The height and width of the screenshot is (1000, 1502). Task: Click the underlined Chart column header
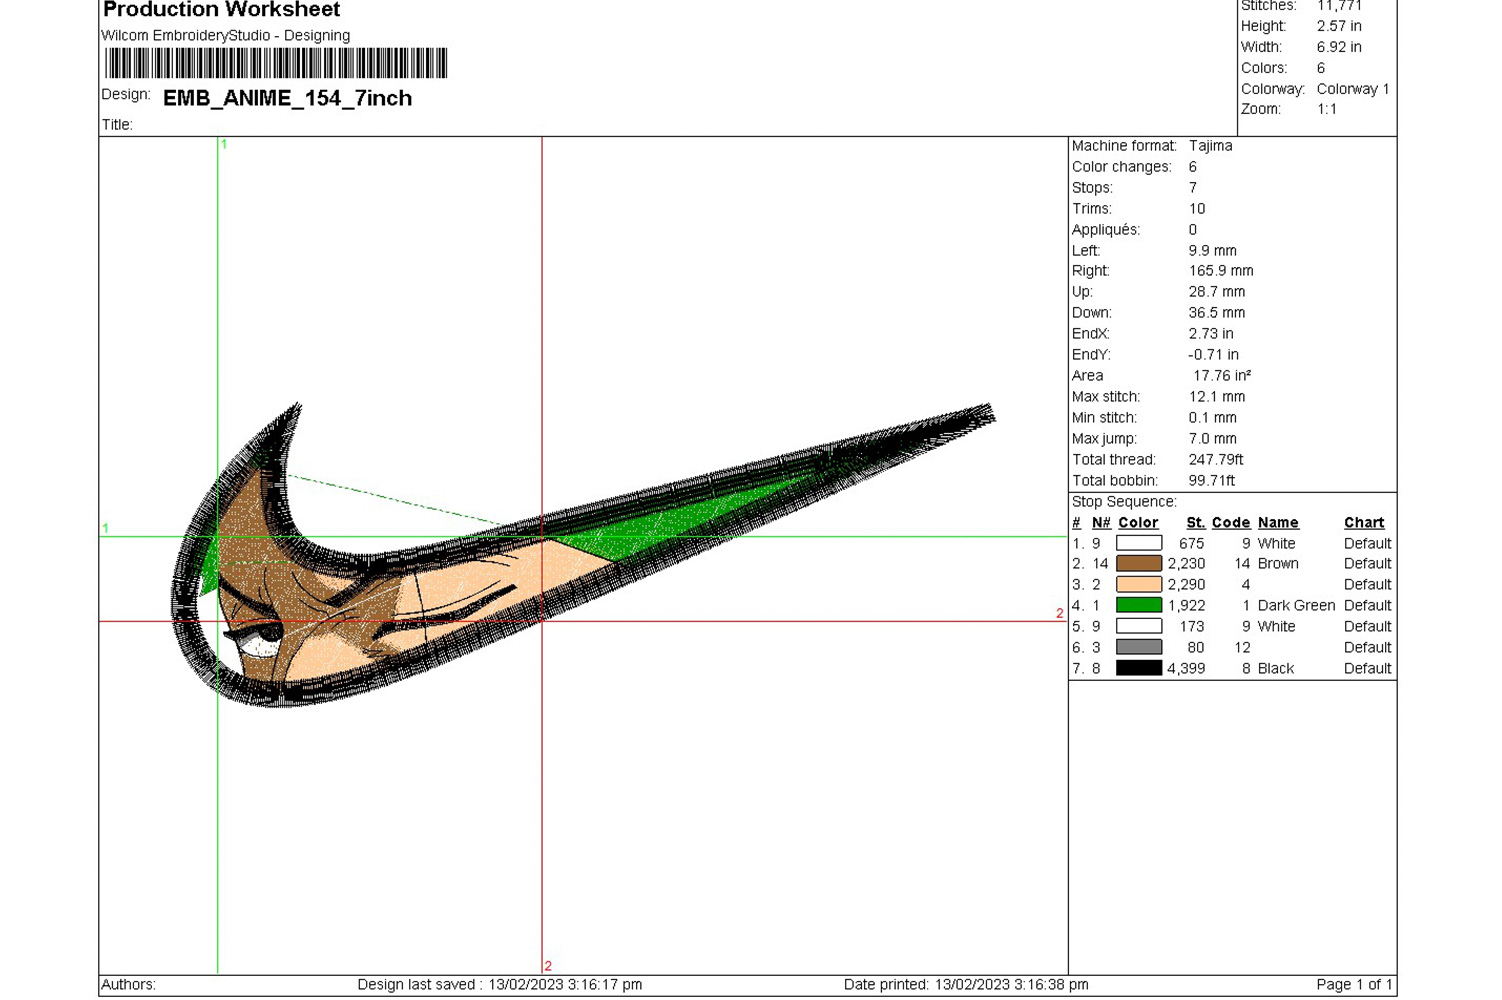(x=1363, y=522)
